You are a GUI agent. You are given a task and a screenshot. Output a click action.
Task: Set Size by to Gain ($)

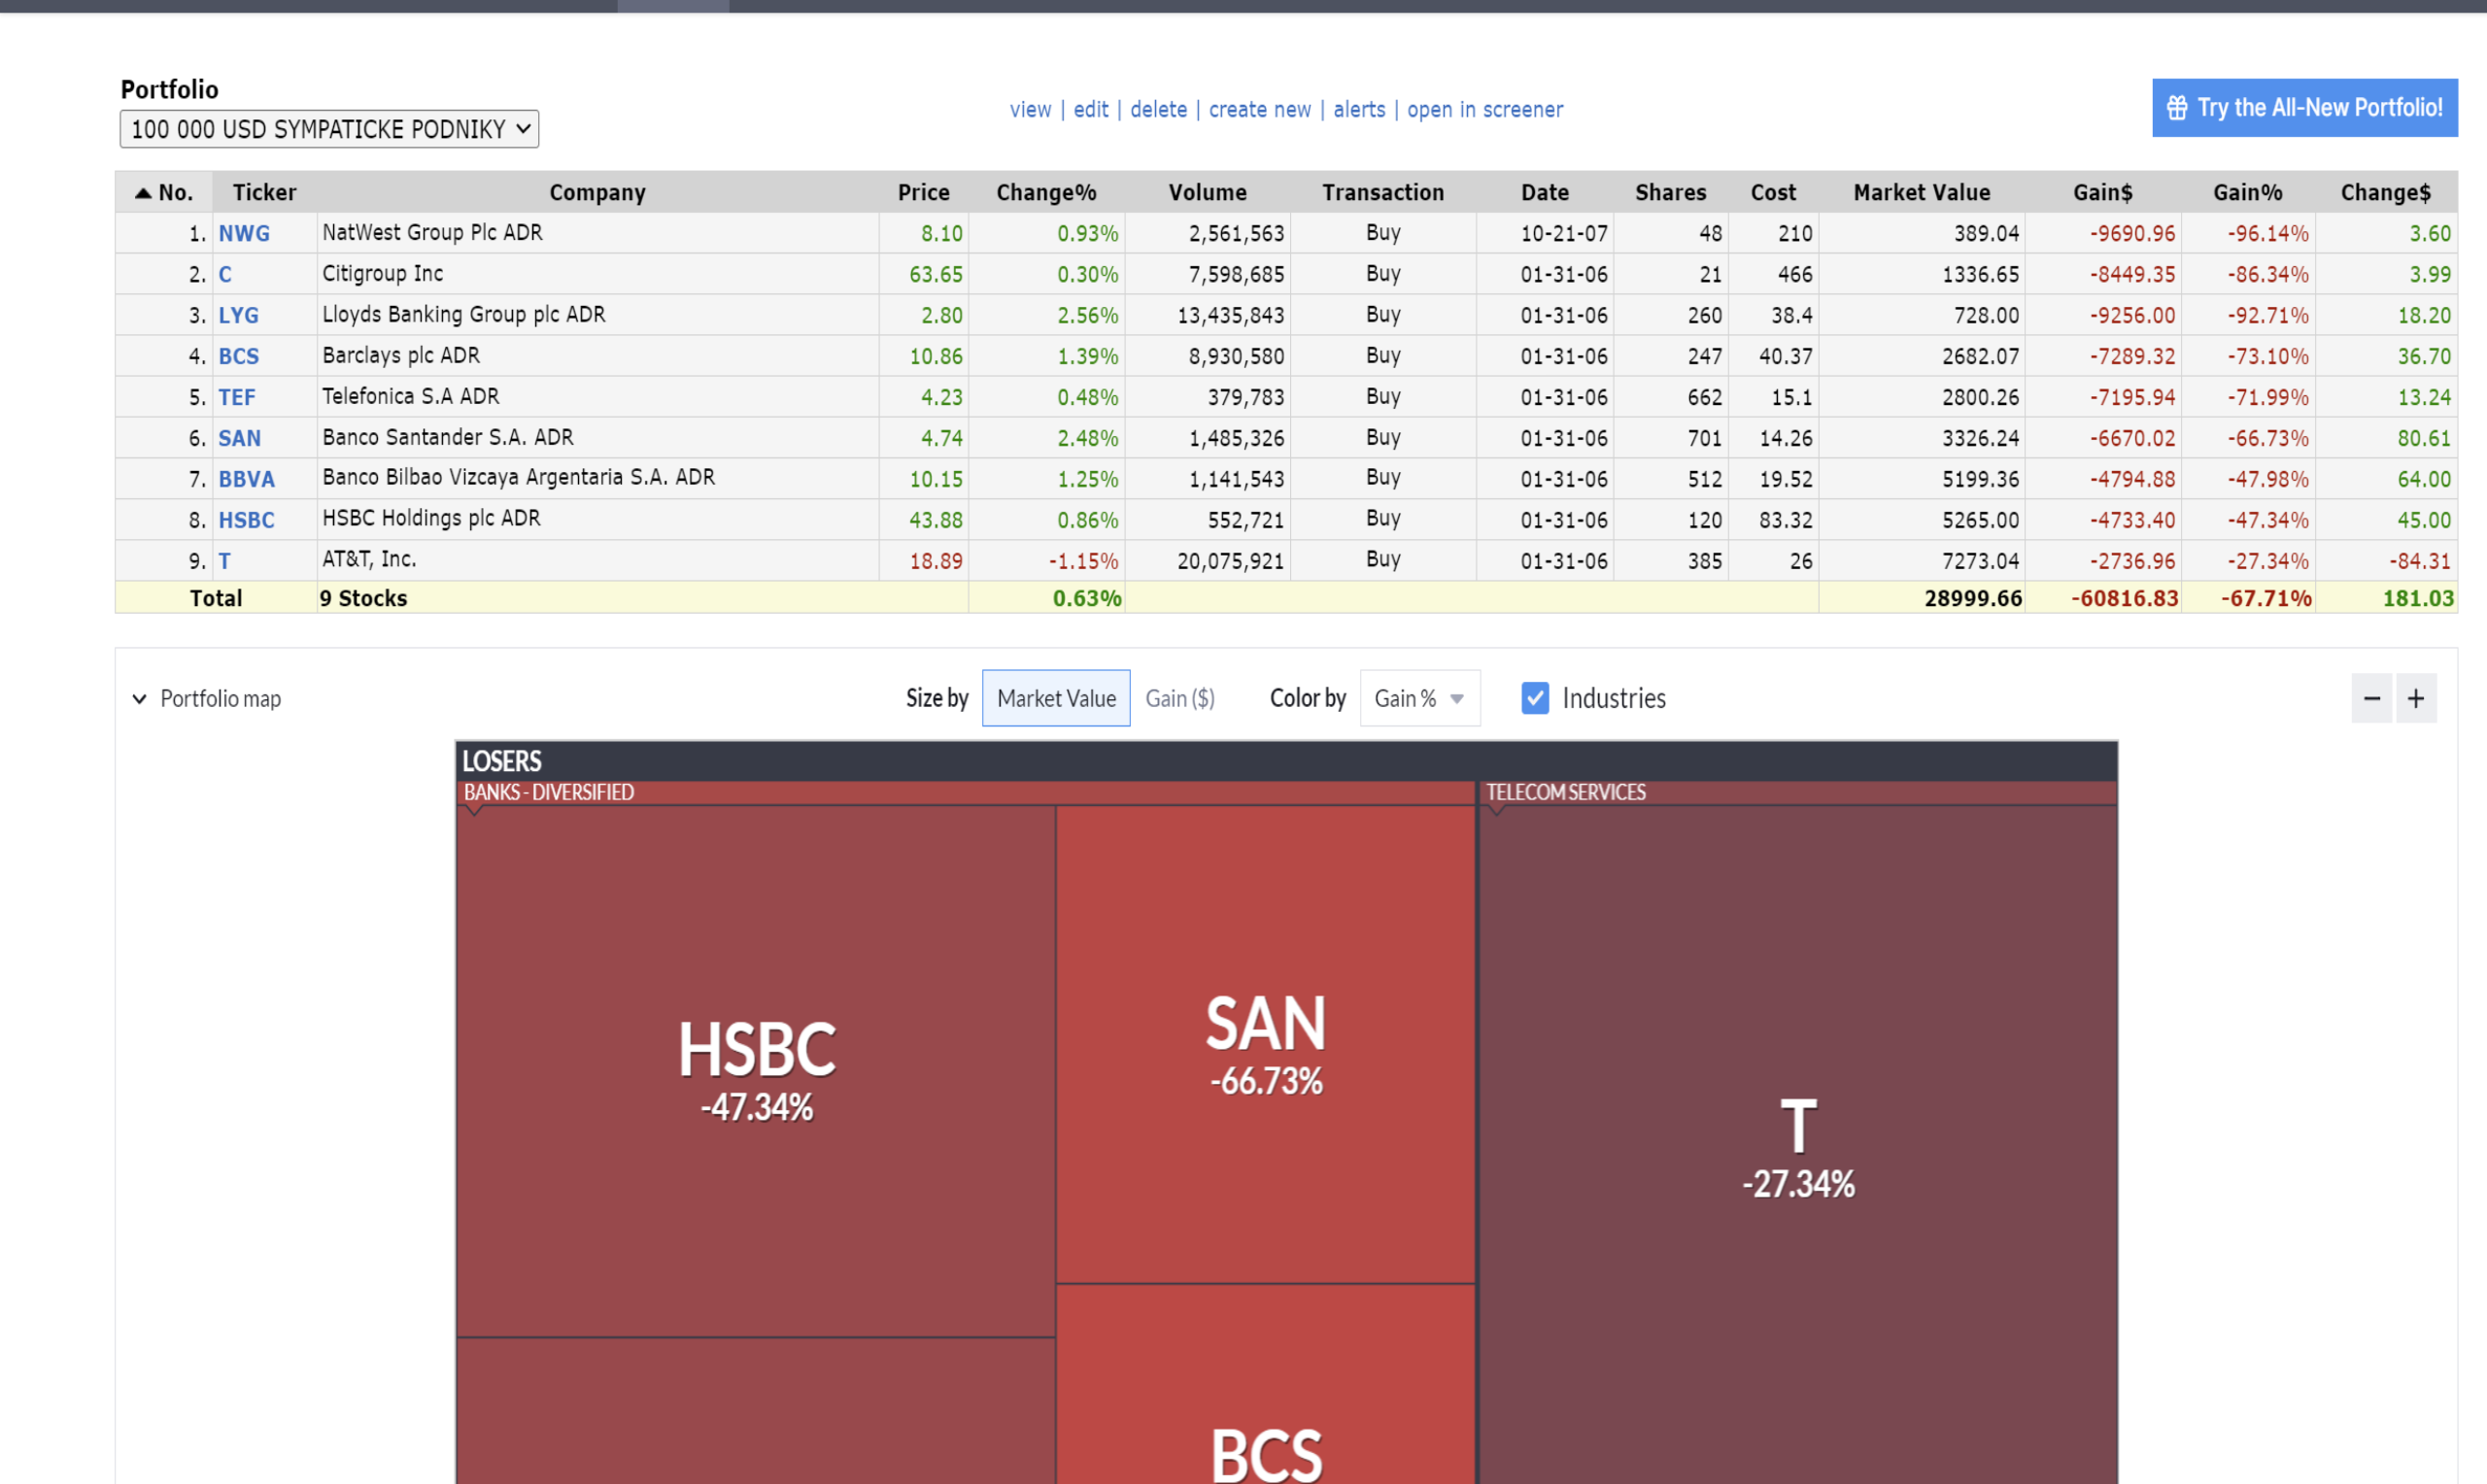coord(1179,698)
